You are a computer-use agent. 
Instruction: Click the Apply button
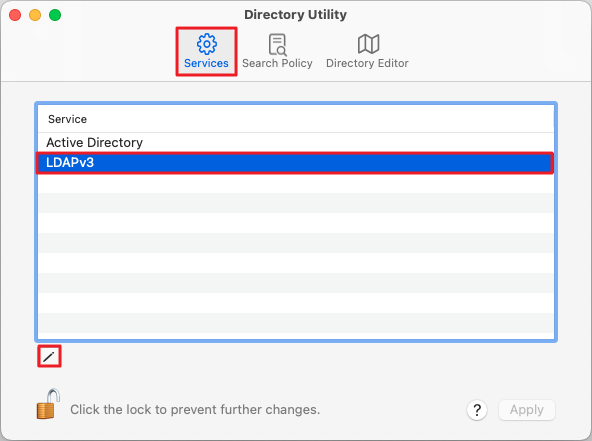click(x=527, y=410)
